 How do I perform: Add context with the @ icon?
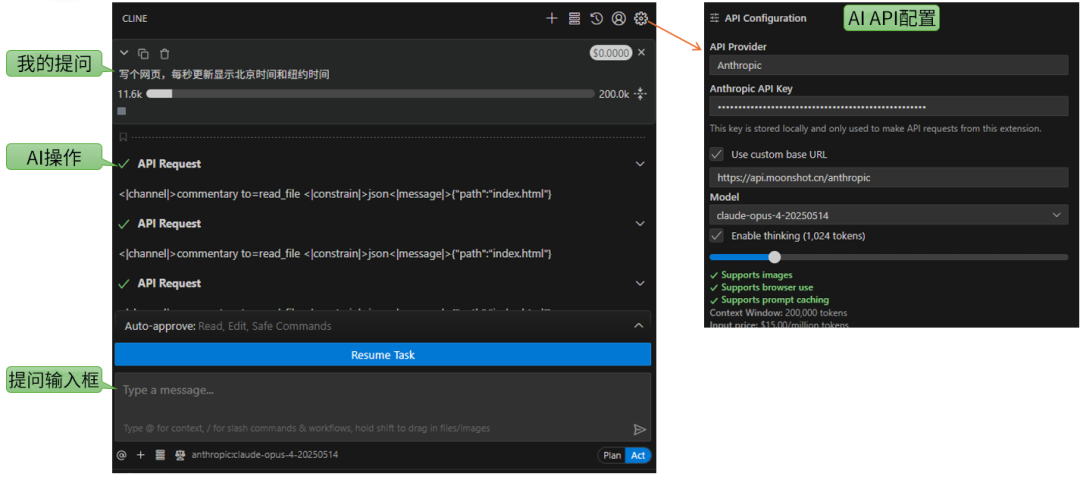(x=122, y=455)
